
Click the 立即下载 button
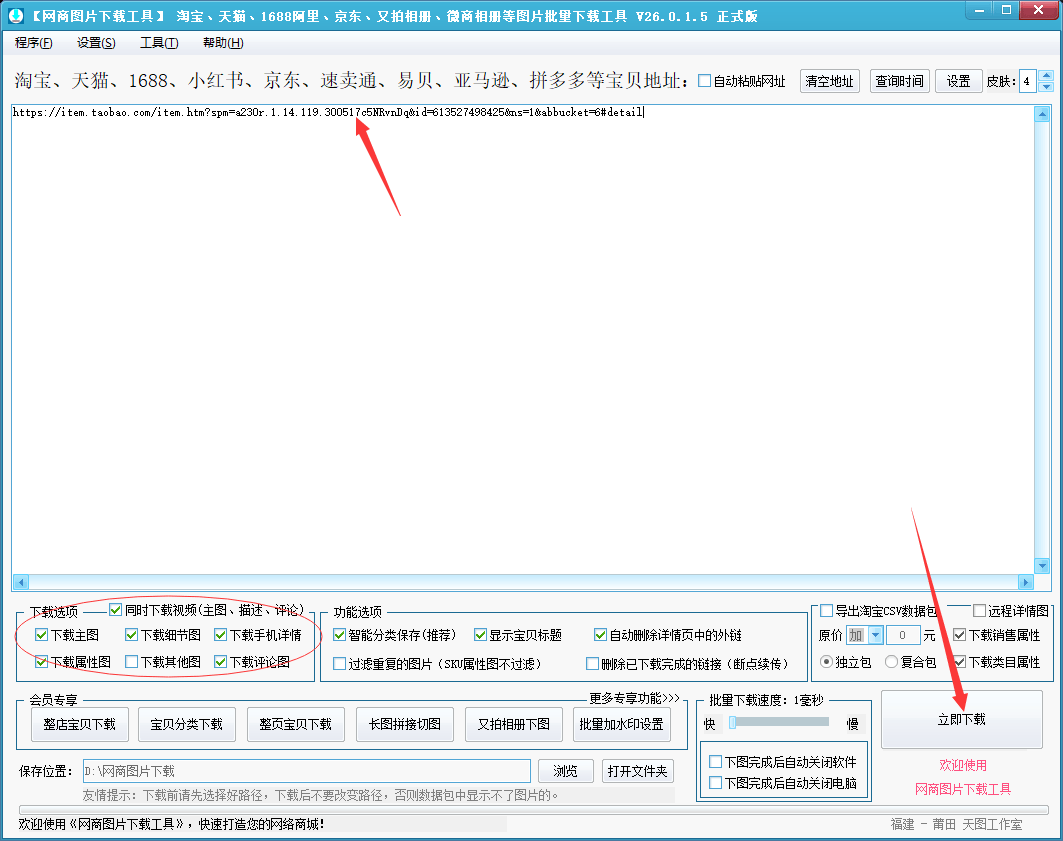[961, 720]
